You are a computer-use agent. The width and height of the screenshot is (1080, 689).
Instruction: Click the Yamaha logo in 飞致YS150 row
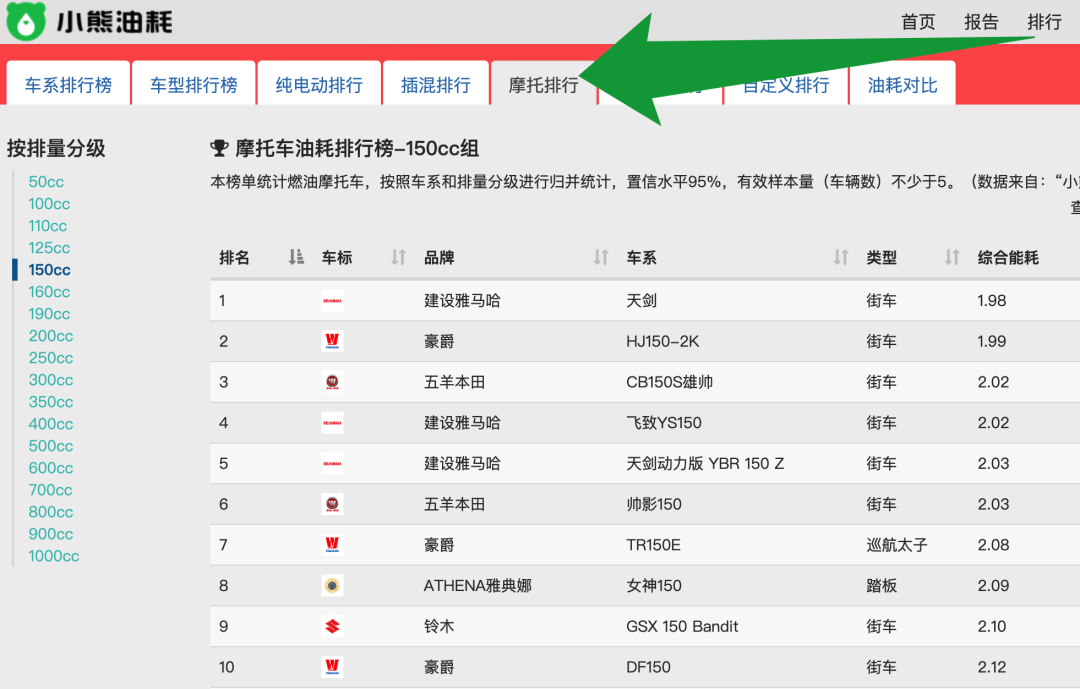pos(332,422)
